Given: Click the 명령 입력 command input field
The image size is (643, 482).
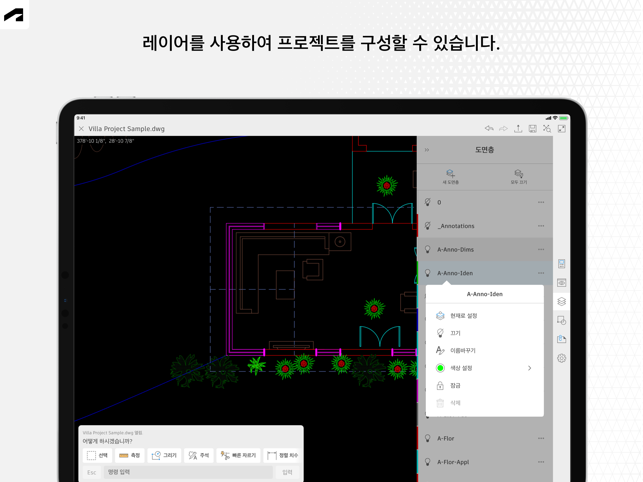Looking at the screenshot, I should [188, 472].
